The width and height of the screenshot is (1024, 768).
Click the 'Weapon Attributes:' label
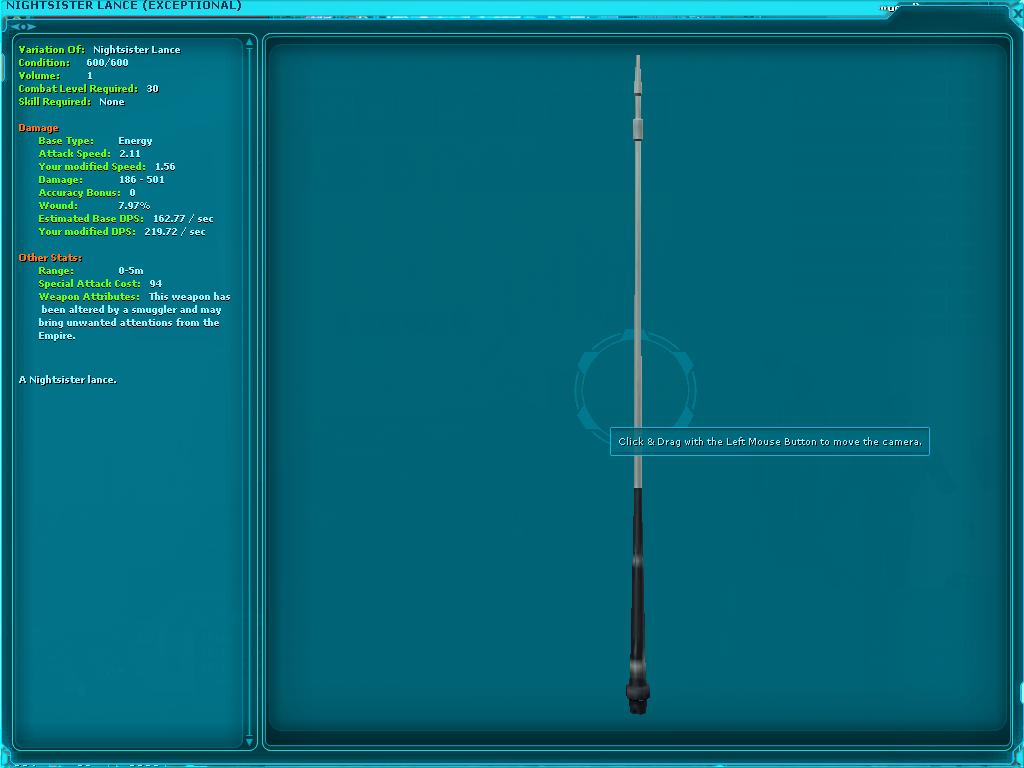pyautogui.click(x=89, y=296)
